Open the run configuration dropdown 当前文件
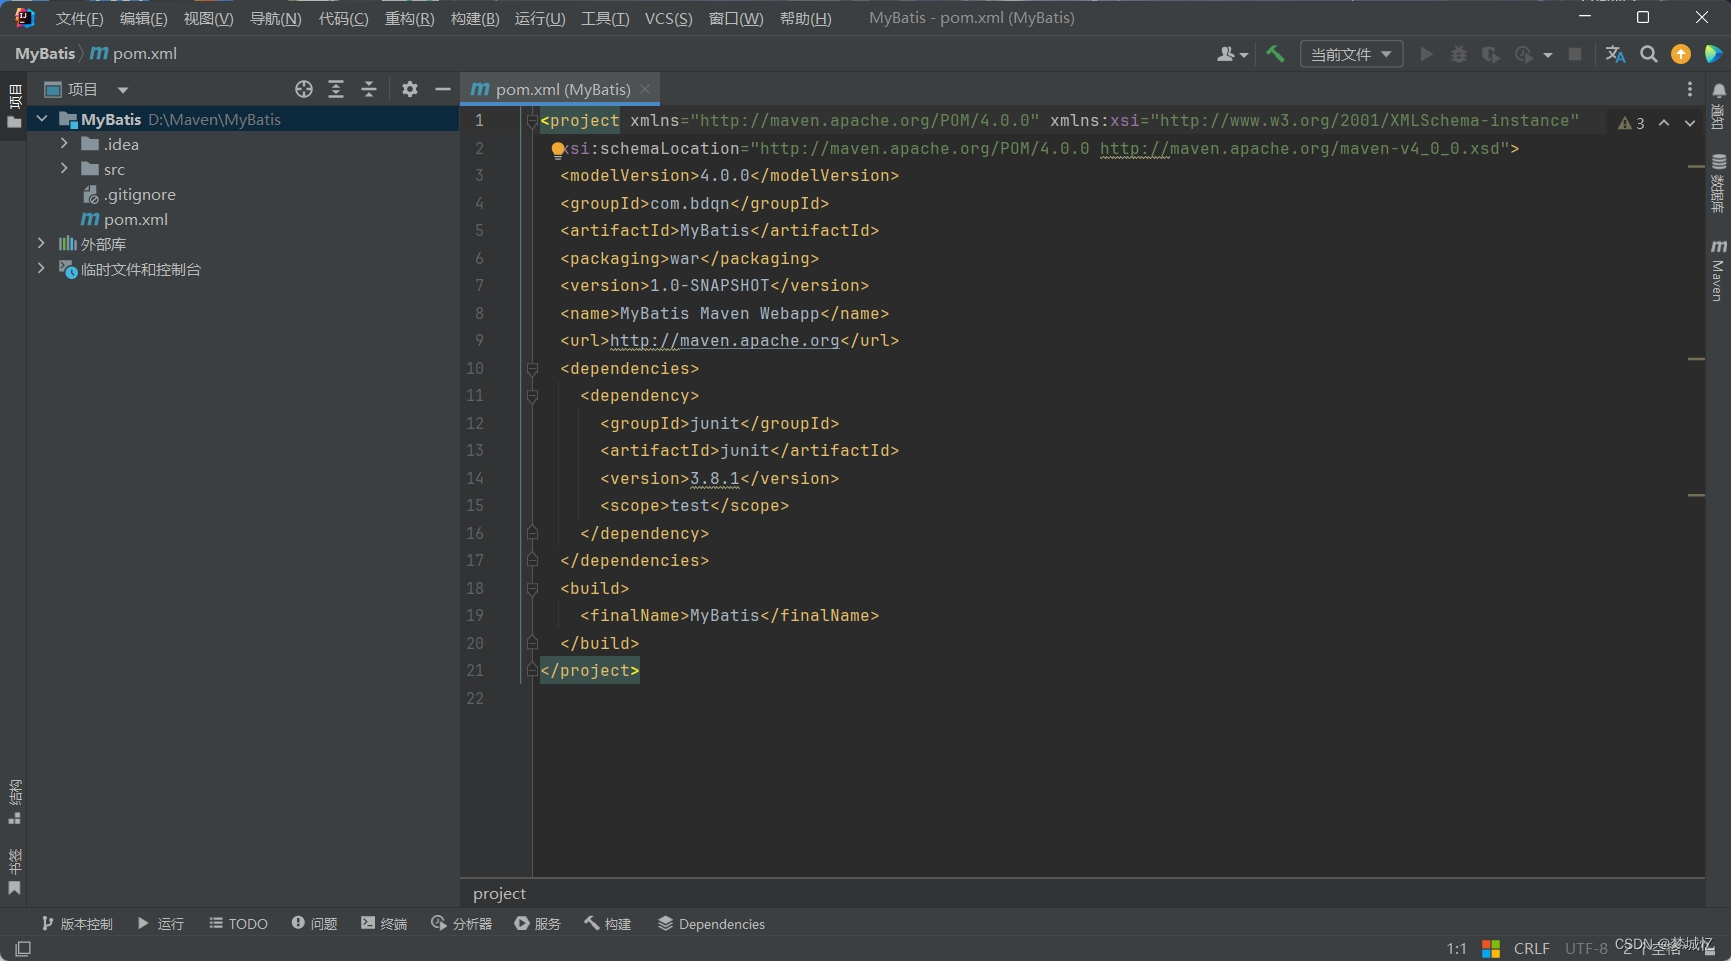 1351,54
